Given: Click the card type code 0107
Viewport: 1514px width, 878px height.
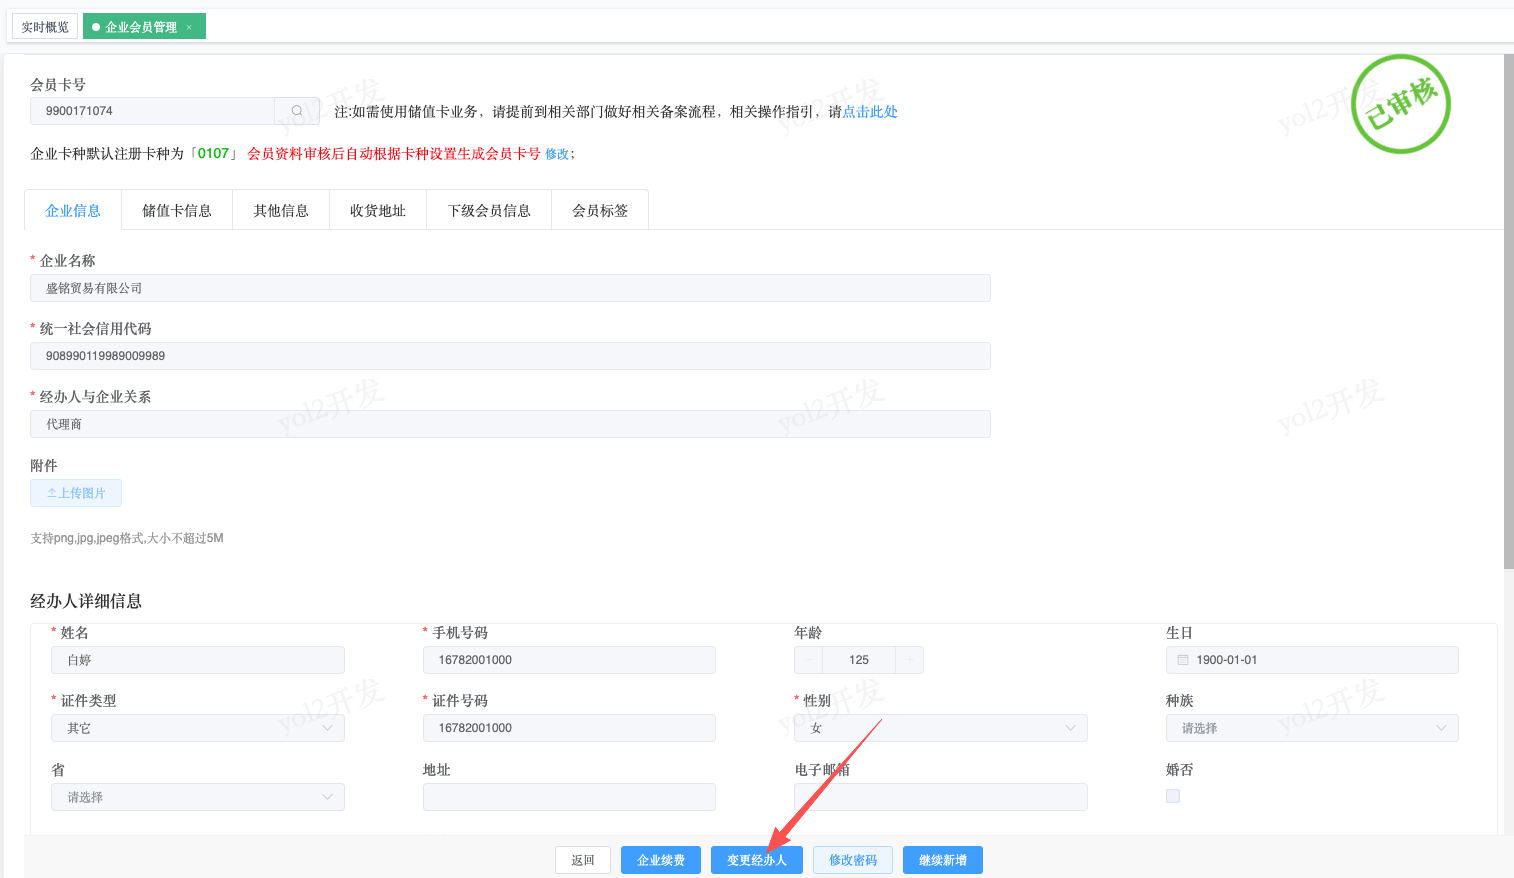Looking at the screenshot, I should coord(213,153).
